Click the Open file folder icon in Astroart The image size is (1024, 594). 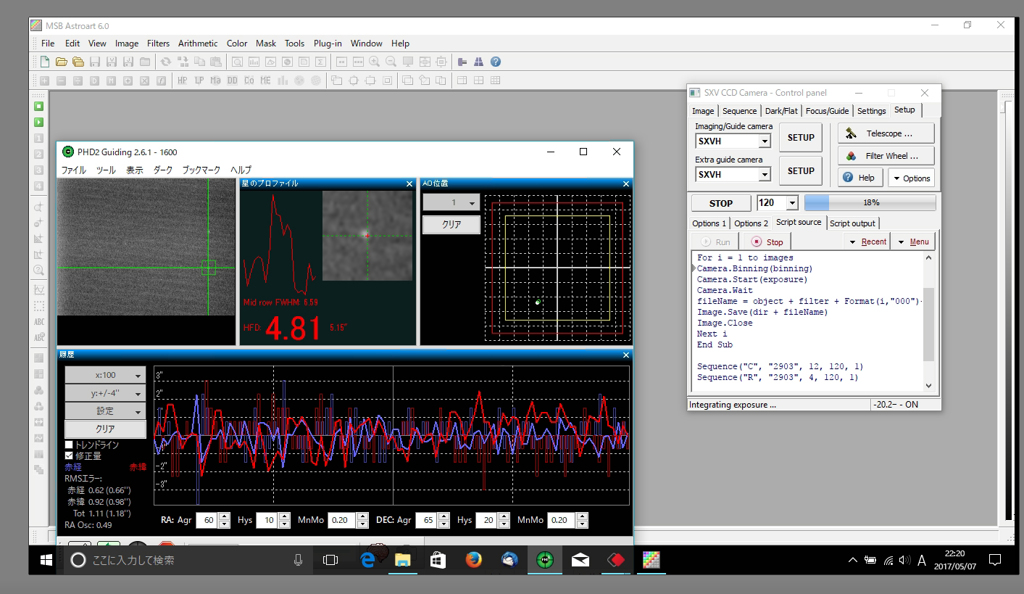(61, 62)
